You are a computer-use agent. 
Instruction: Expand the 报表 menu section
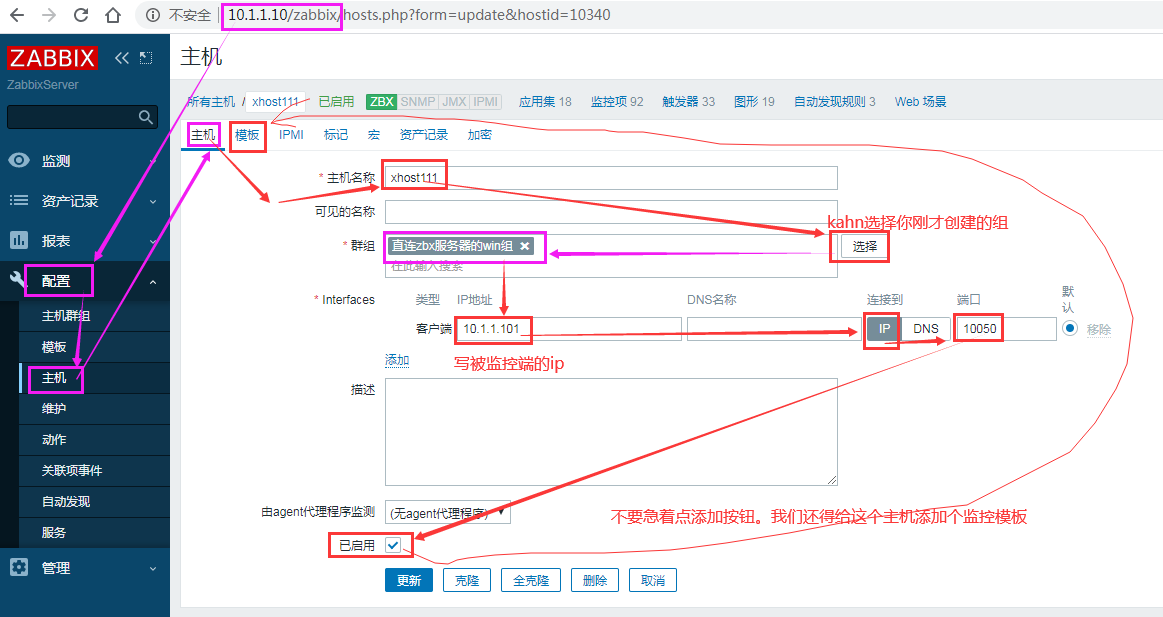coord(154,241)
